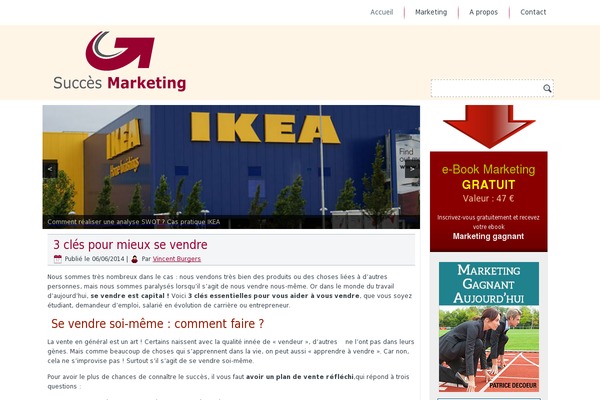Click the Succès Marketing arrow logo

tap(120, 51)
